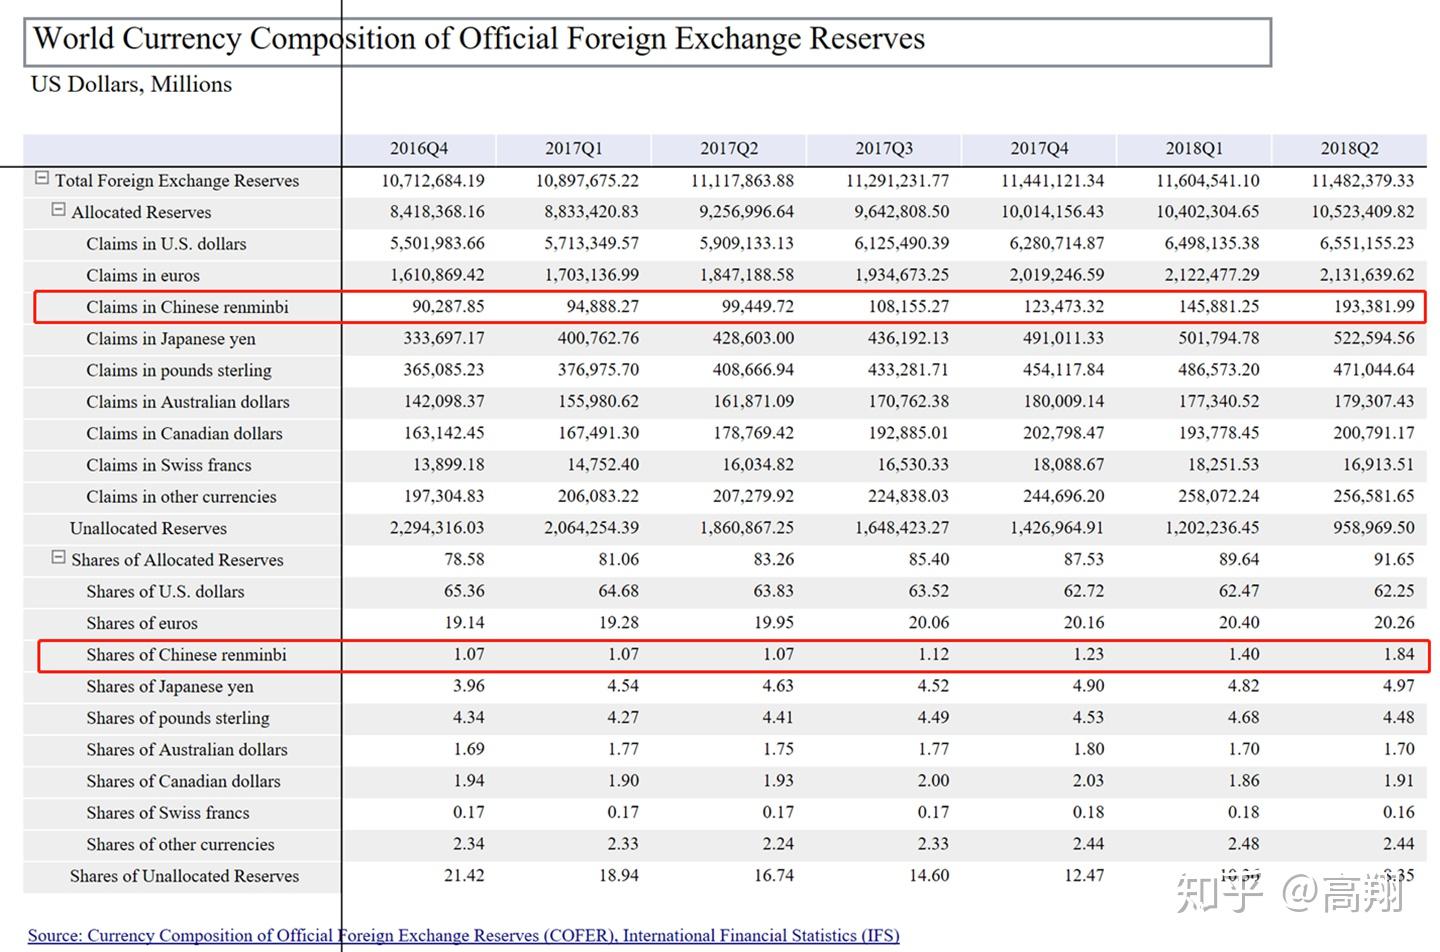Select unallocated share value 21.42
This screenshot has height=952, width=1440.
pos(464,876)
